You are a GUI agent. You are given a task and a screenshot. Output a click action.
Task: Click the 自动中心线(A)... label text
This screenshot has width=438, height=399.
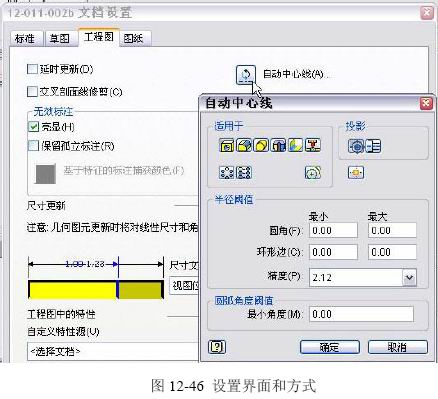[295, 74]
